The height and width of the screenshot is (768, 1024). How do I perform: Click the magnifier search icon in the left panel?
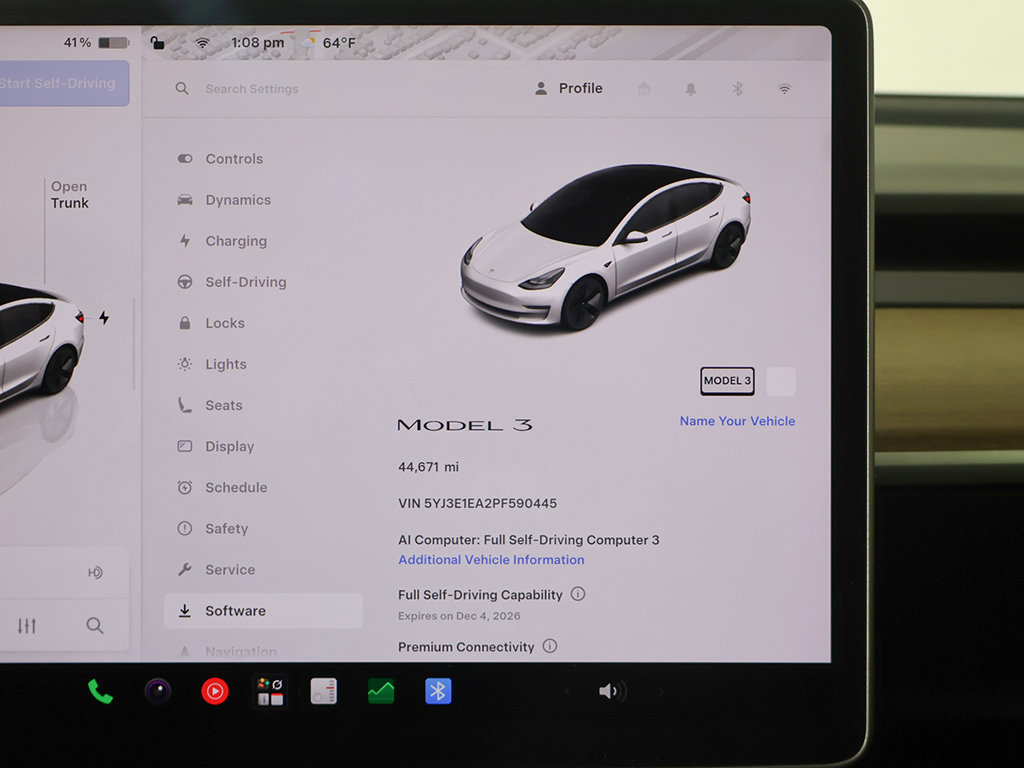(x=95, y=626)
